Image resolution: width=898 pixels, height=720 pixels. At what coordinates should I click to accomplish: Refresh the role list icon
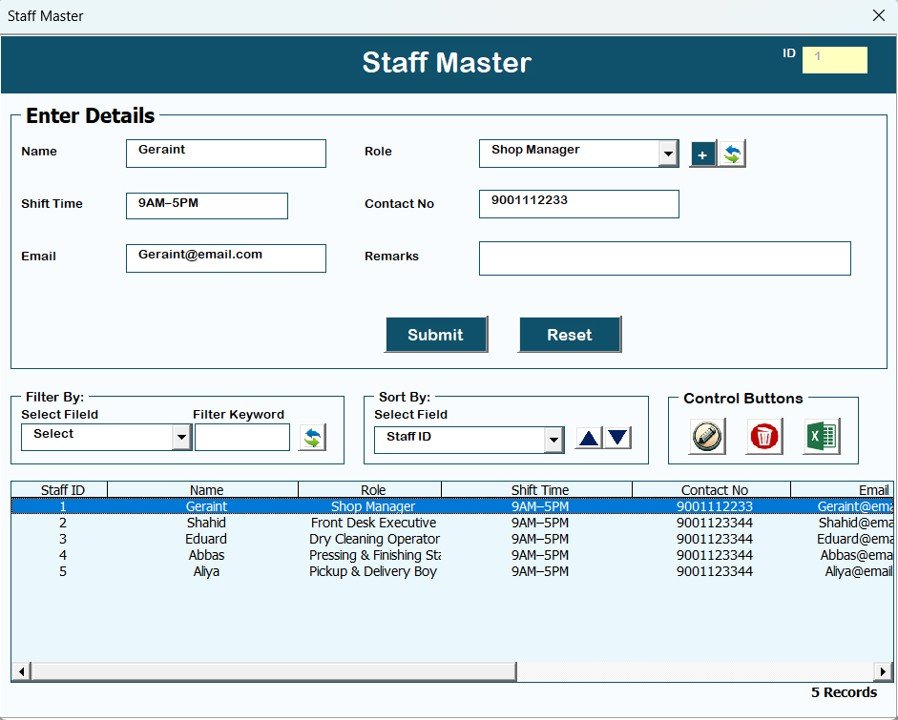pos(732,154)
